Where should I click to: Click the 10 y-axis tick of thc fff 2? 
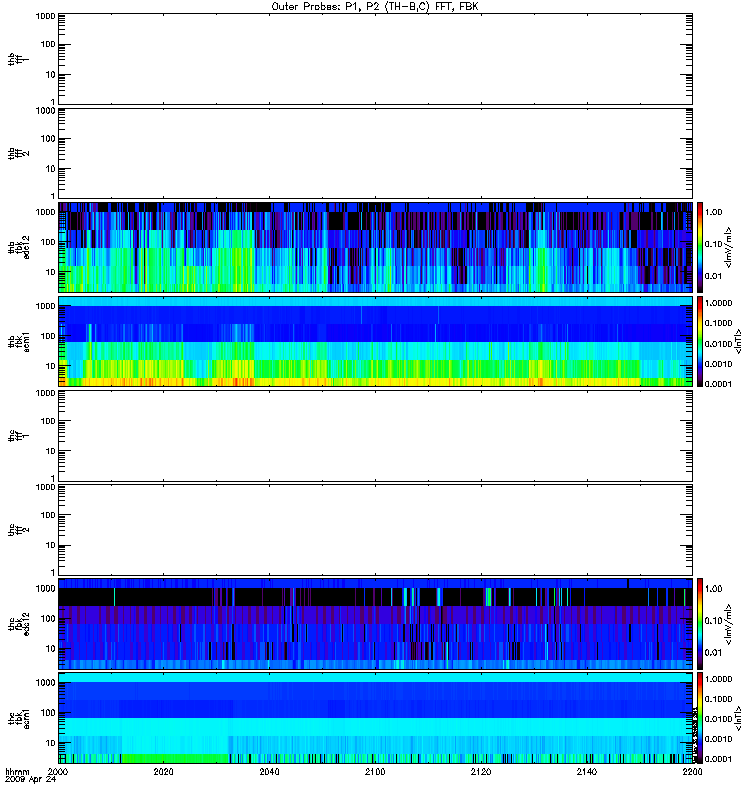(x=50, y=545)
